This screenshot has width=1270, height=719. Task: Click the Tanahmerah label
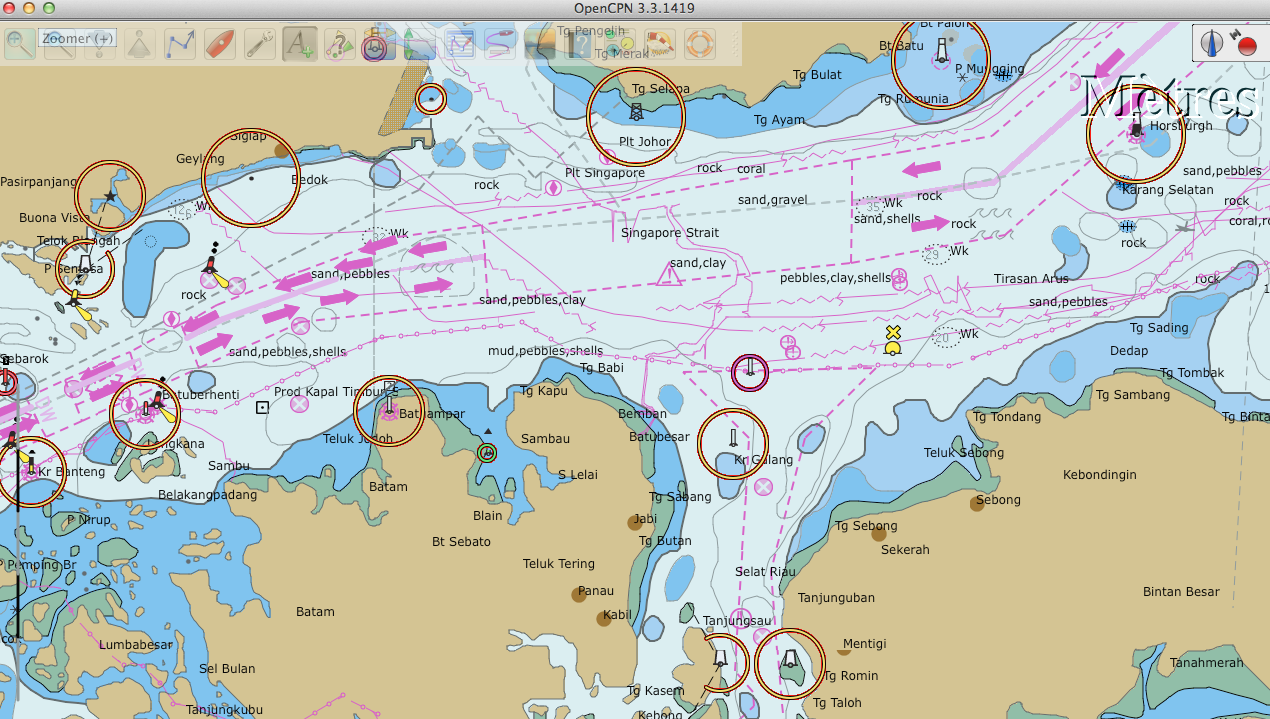click(x=1207, y=663)
